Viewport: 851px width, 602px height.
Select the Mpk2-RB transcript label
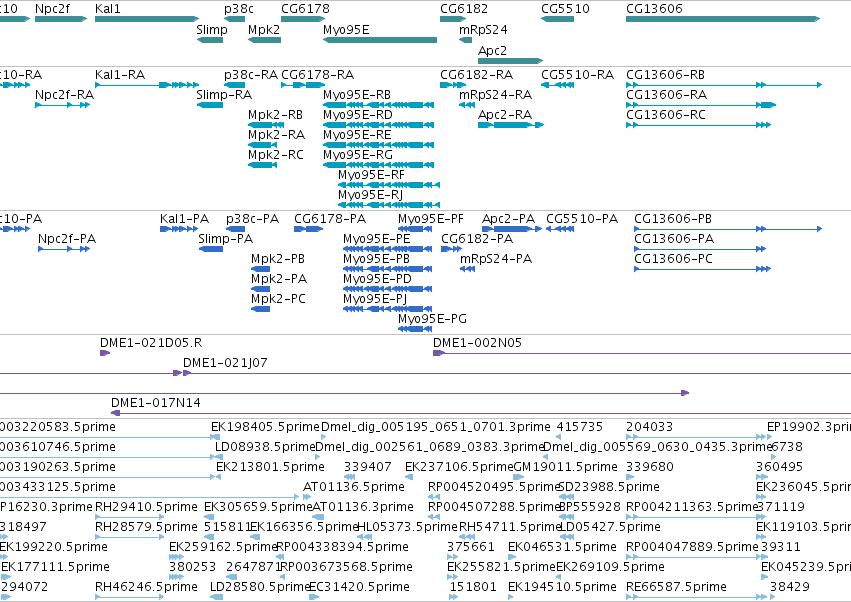click(275, 115)
